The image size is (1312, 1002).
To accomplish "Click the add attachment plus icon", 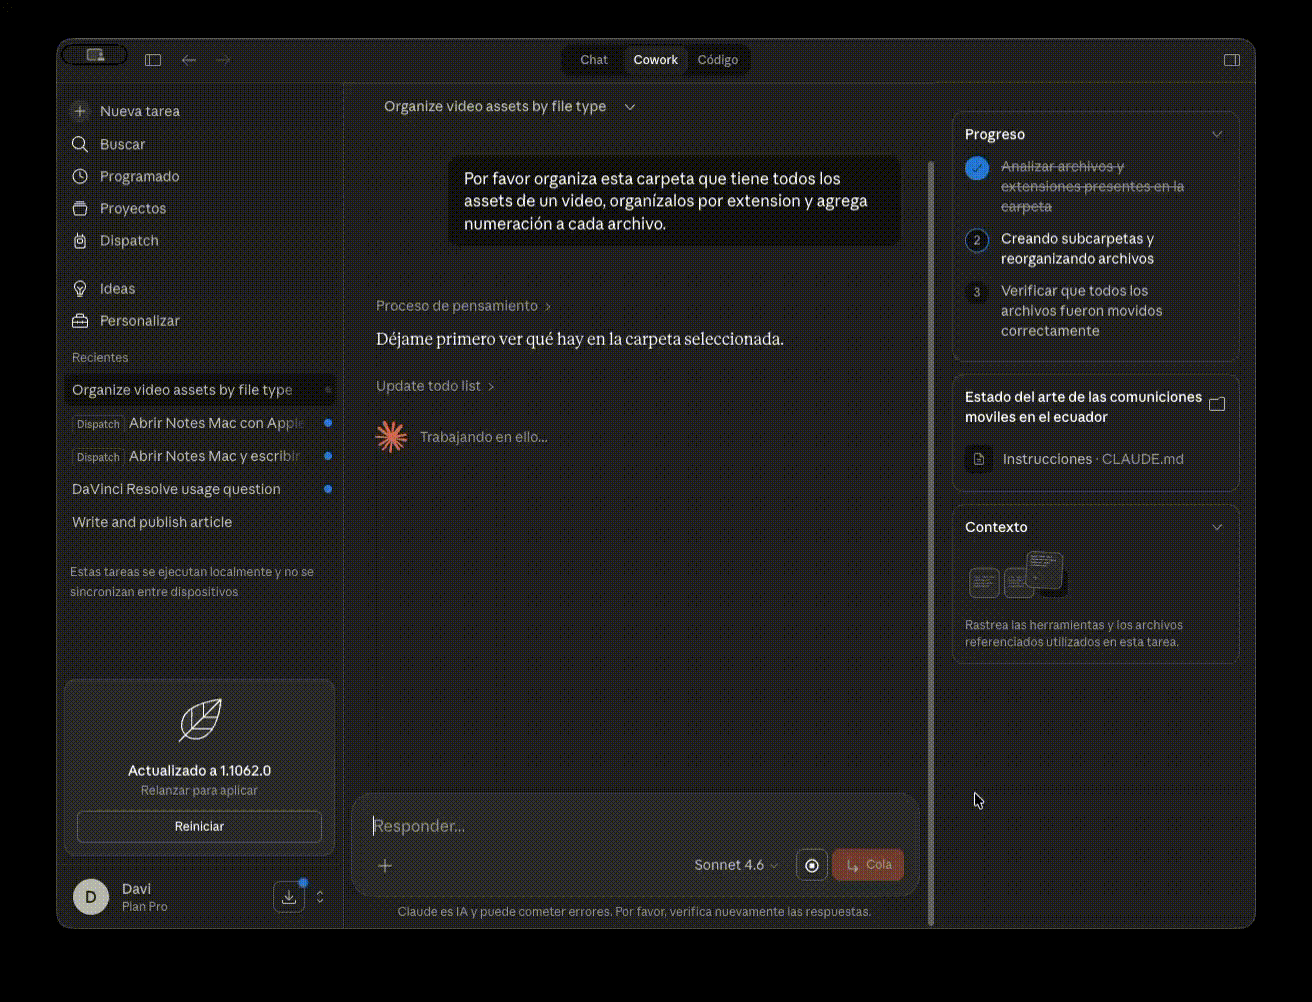I will click(385, 865).
